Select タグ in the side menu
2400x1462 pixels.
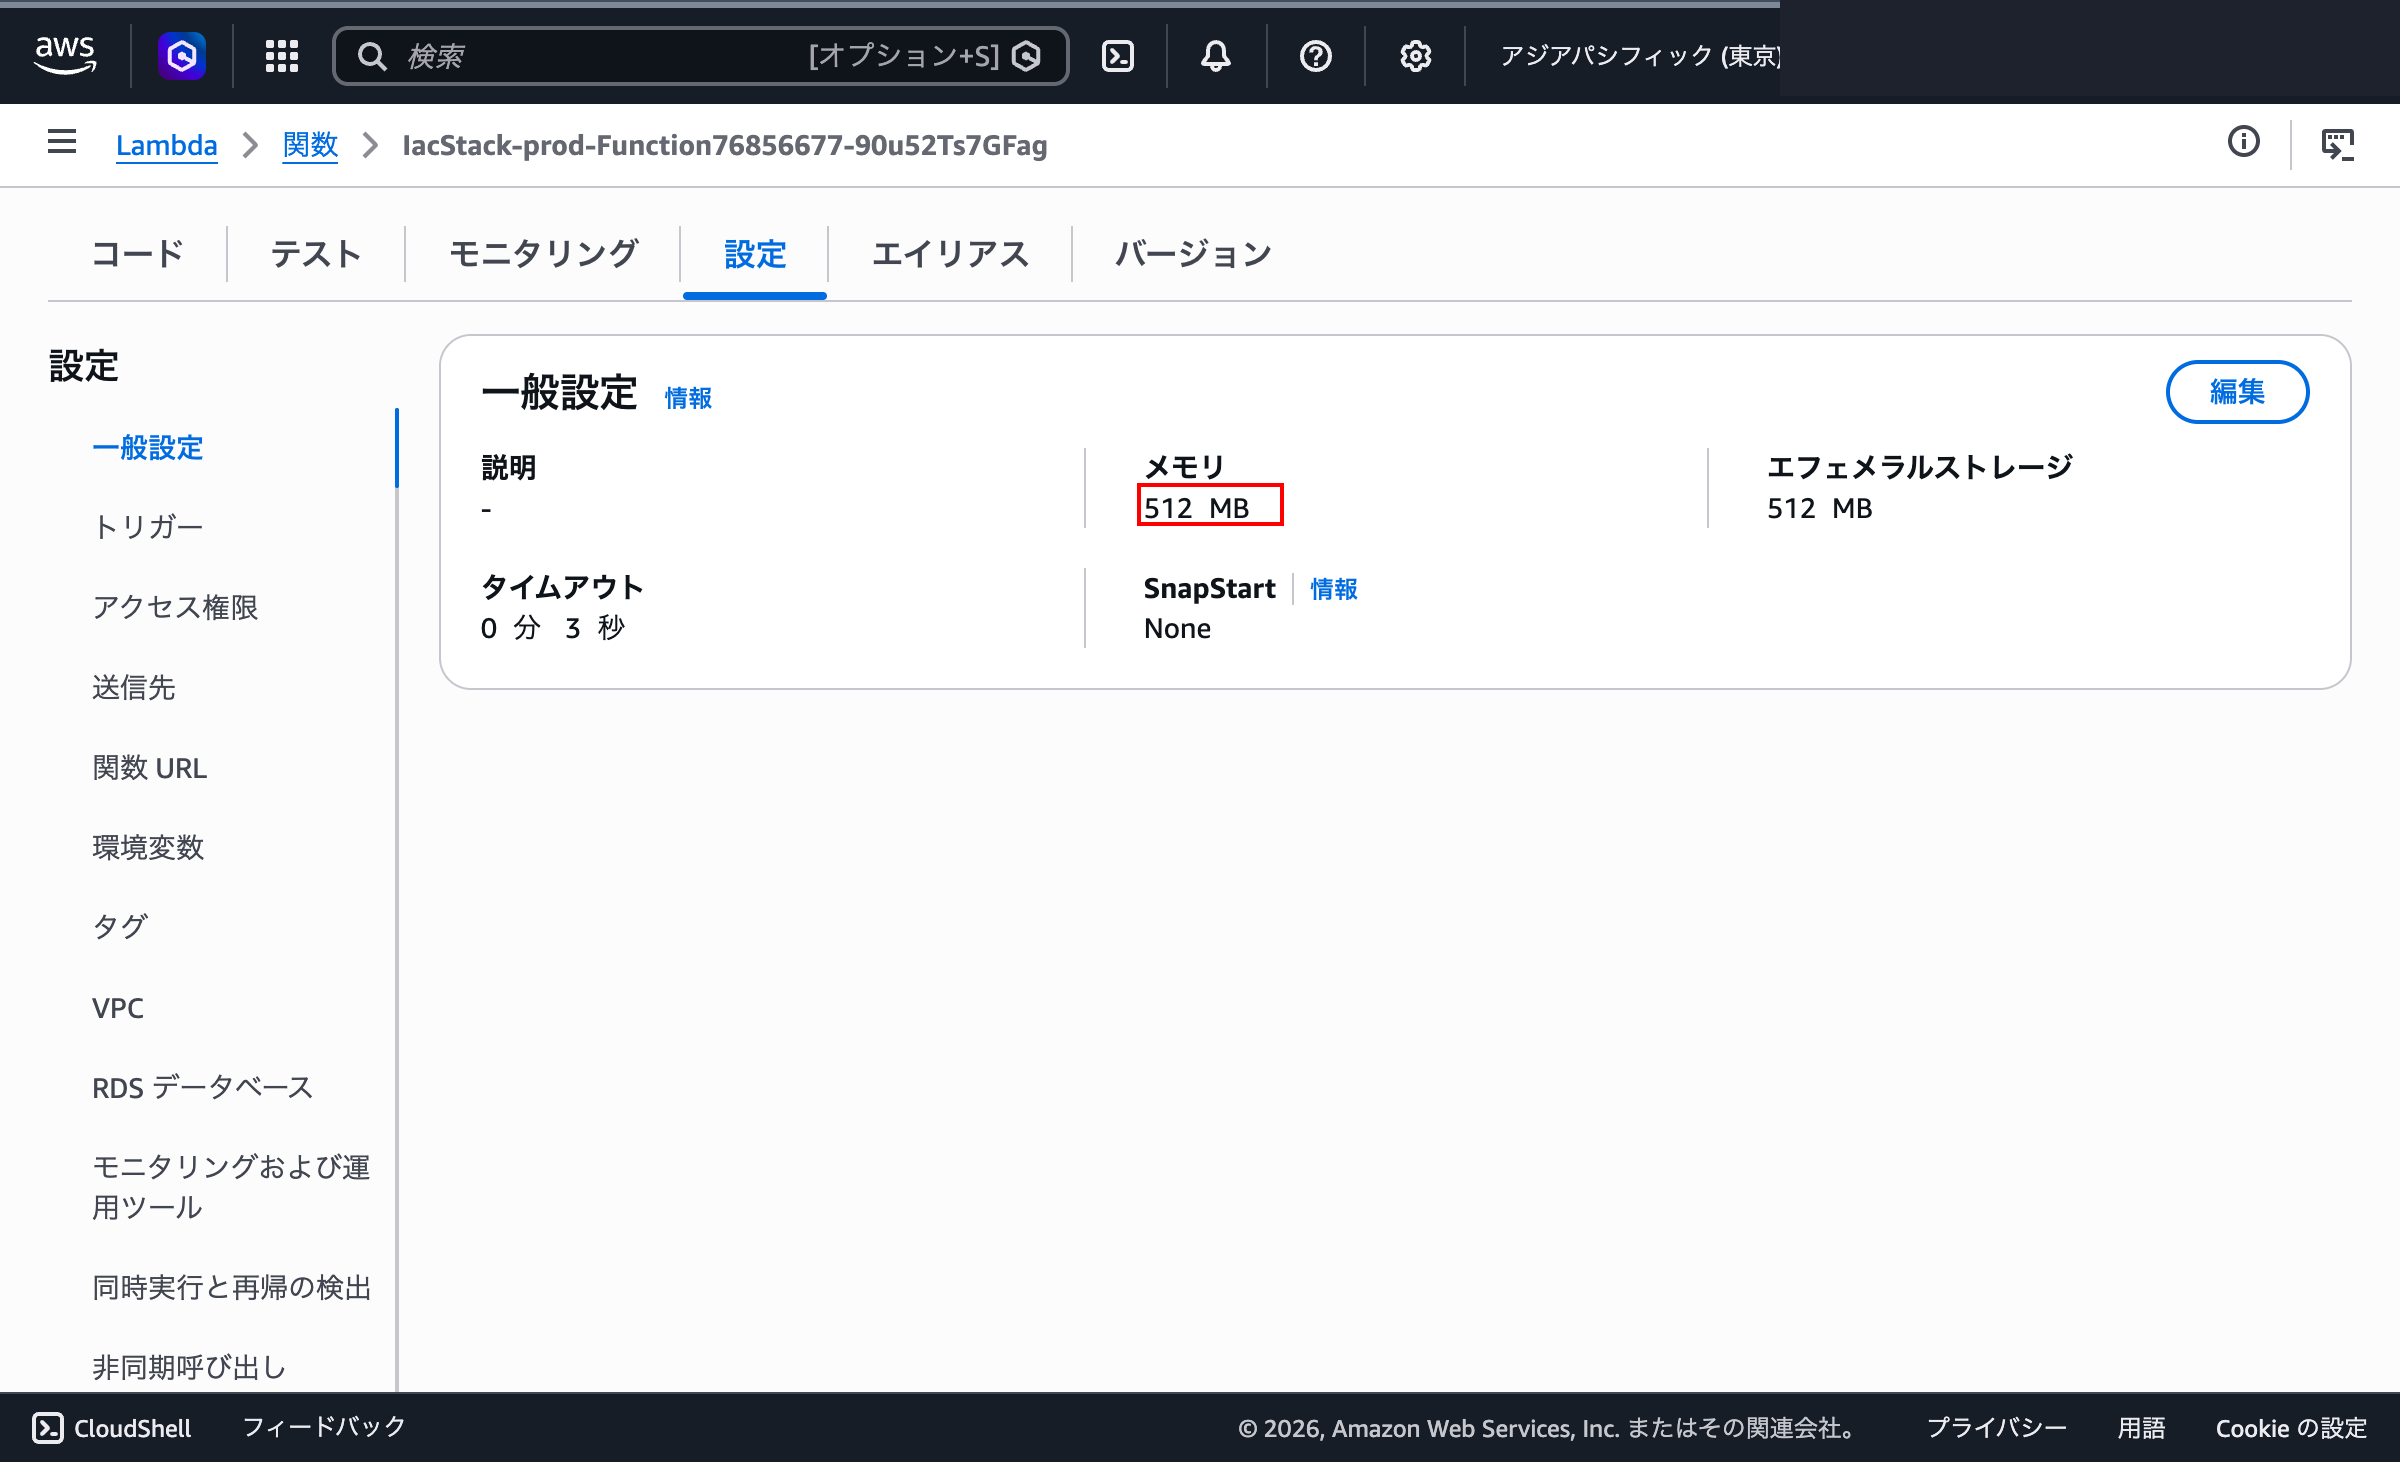click(x=120, y=927)
